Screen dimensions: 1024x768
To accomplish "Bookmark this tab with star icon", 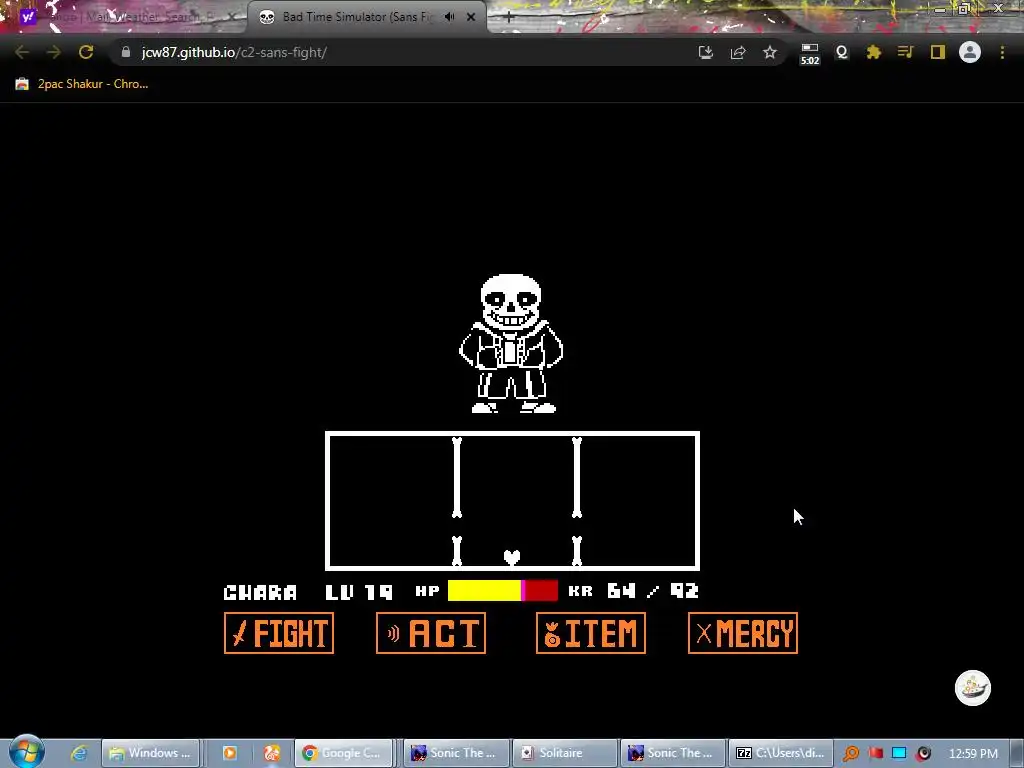I will pyautogui.click(x=770, y=52).
